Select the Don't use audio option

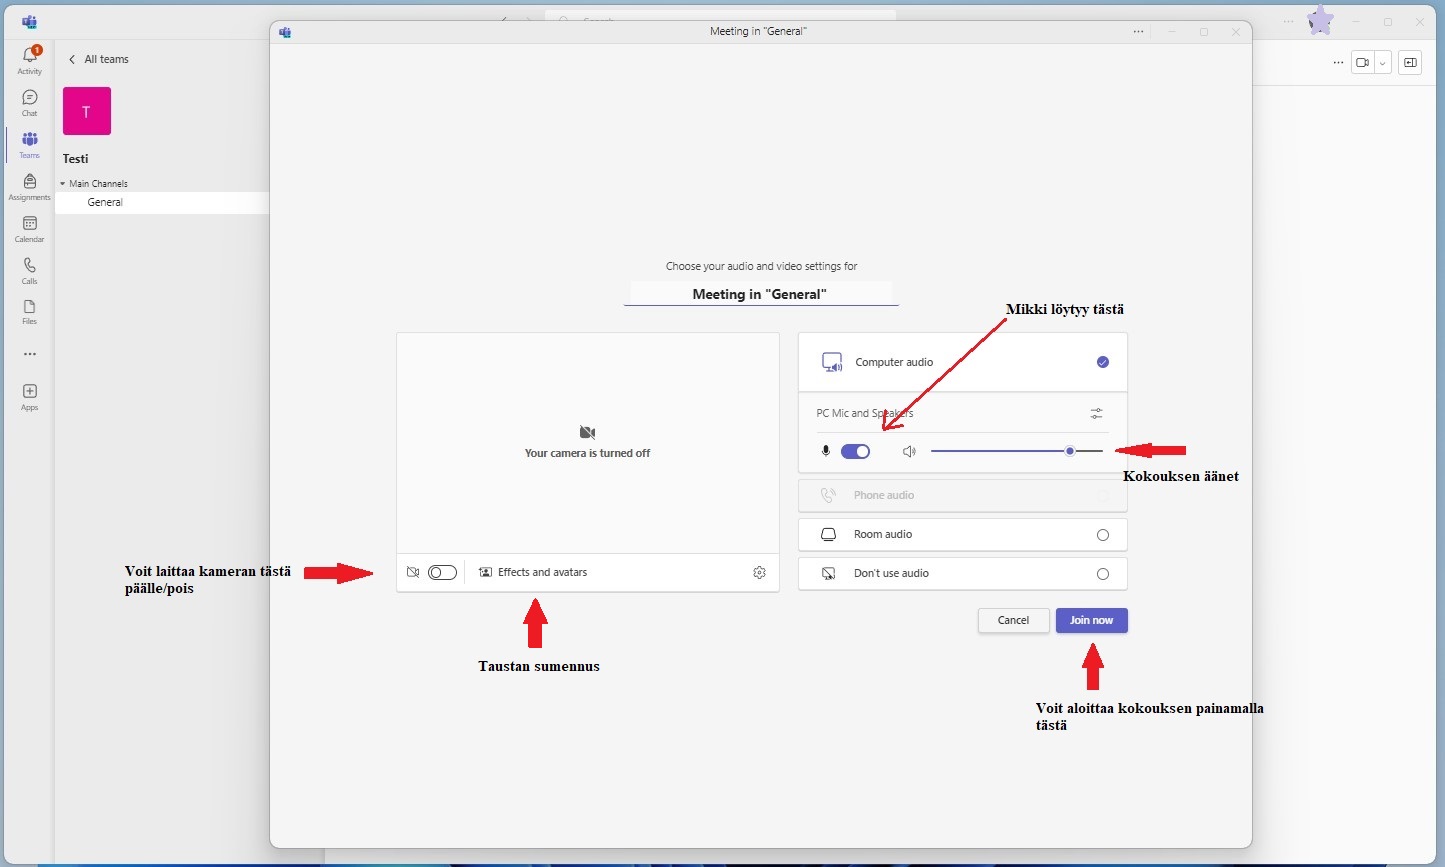[x=1102, y=574]
